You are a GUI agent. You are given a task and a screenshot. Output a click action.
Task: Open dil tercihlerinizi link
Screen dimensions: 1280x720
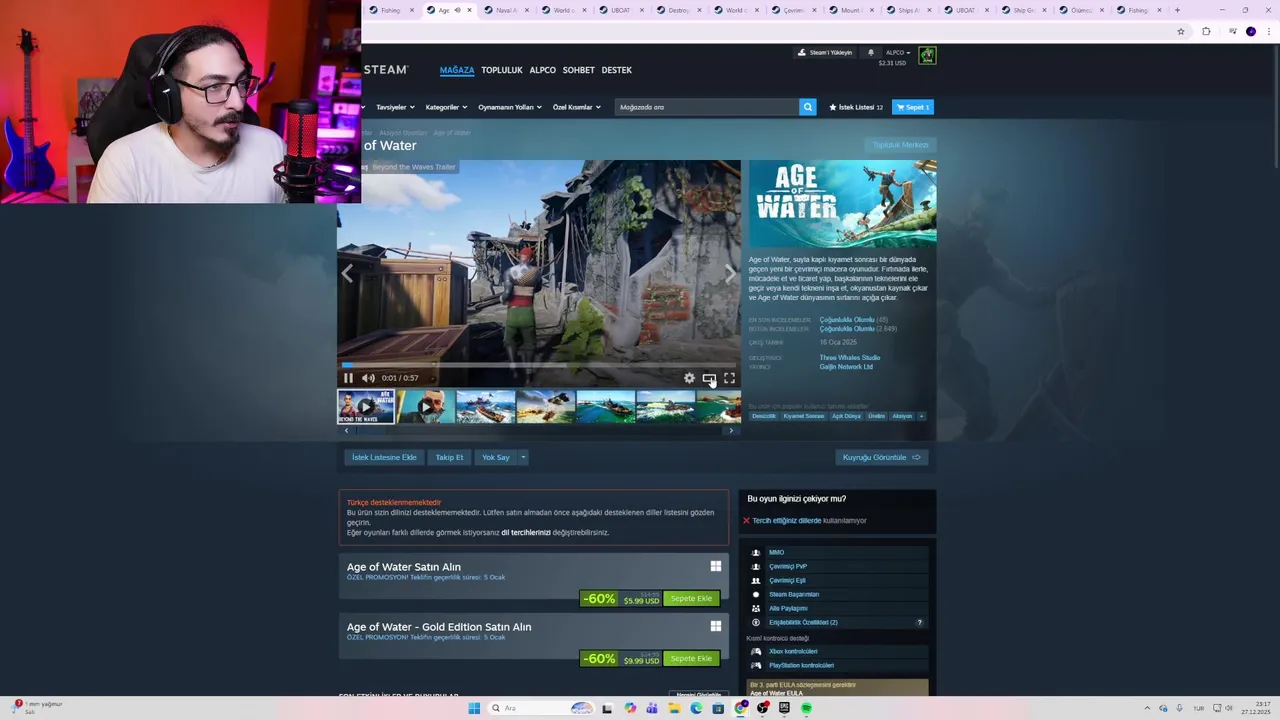(526, 532)
